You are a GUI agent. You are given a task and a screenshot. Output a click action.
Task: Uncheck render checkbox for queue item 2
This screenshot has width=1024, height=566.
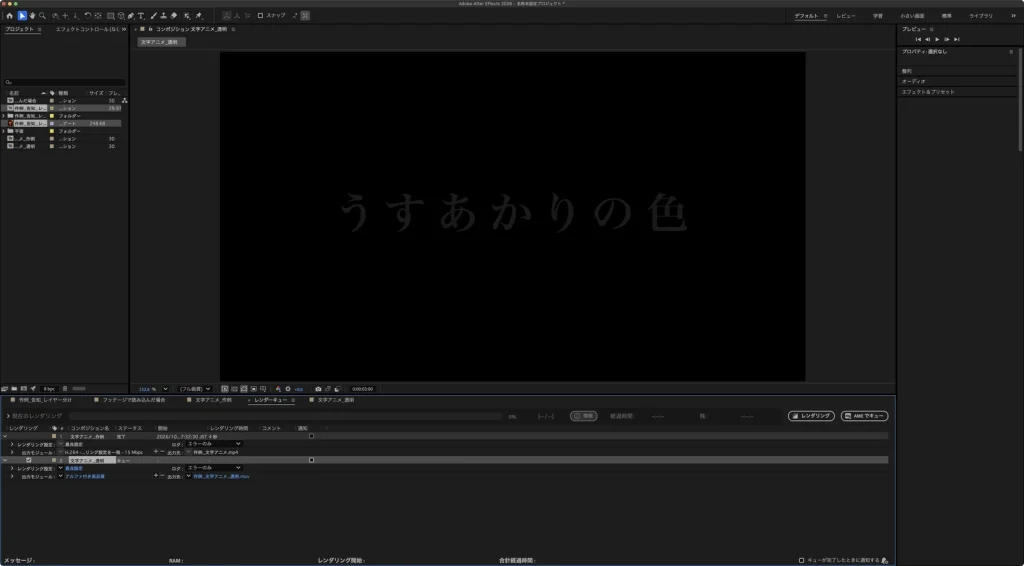tap(28, 460)
